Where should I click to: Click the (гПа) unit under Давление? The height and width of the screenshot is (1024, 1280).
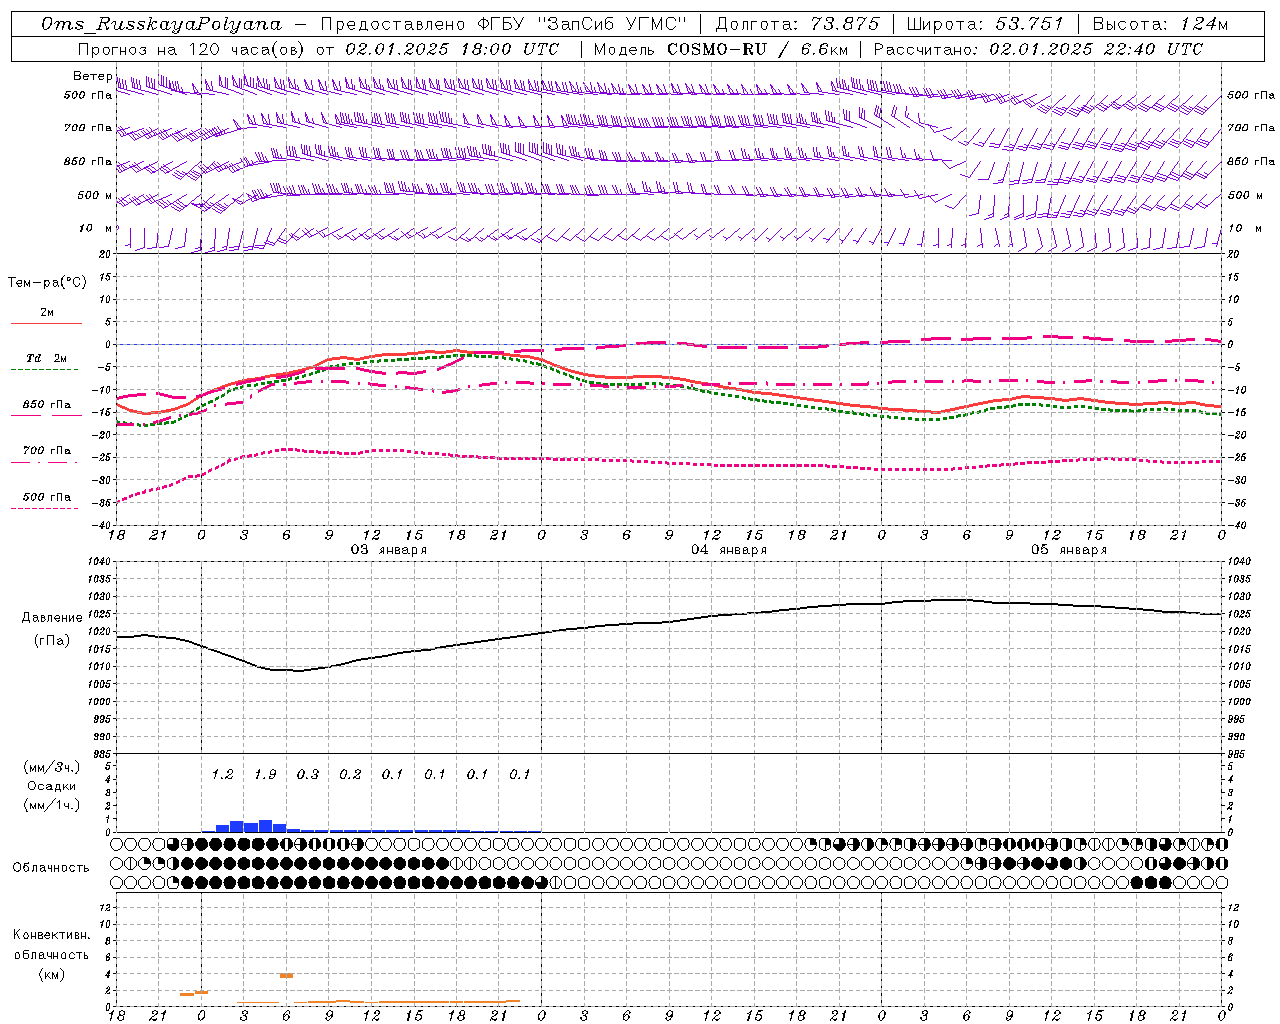tap(52, 641)
